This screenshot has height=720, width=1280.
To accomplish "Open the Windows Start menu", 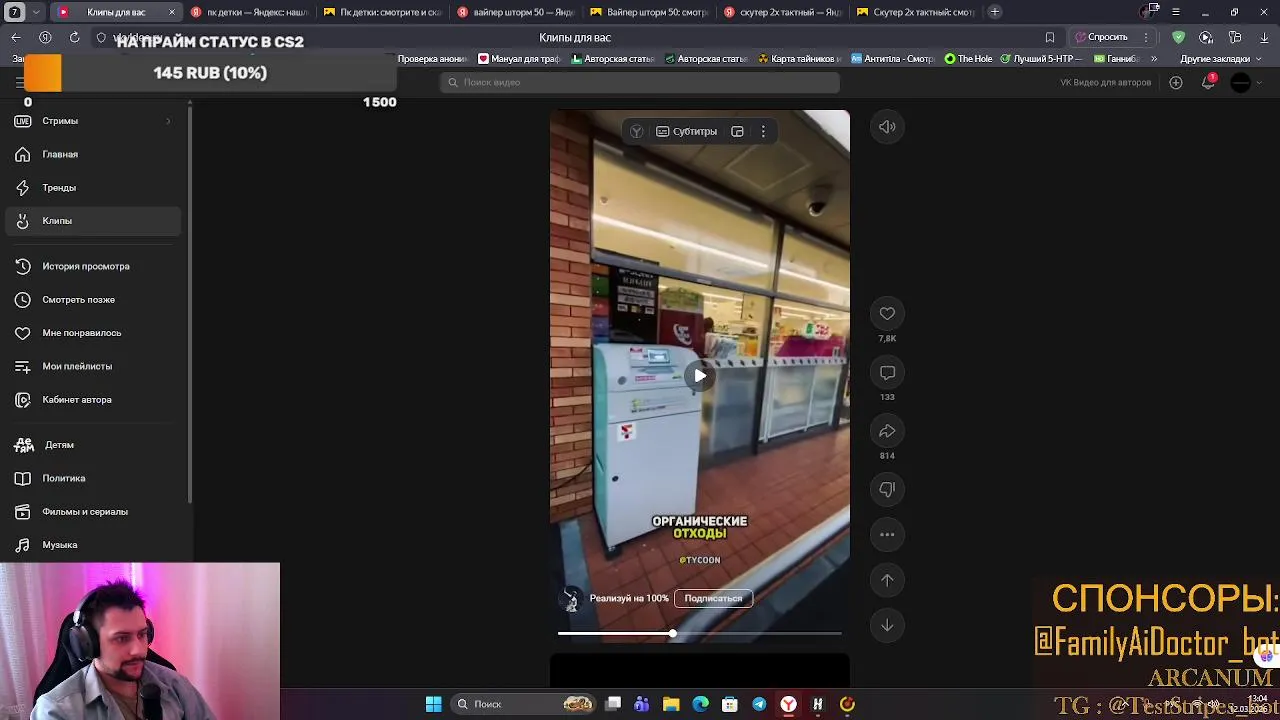I will (x=433, y=704).
